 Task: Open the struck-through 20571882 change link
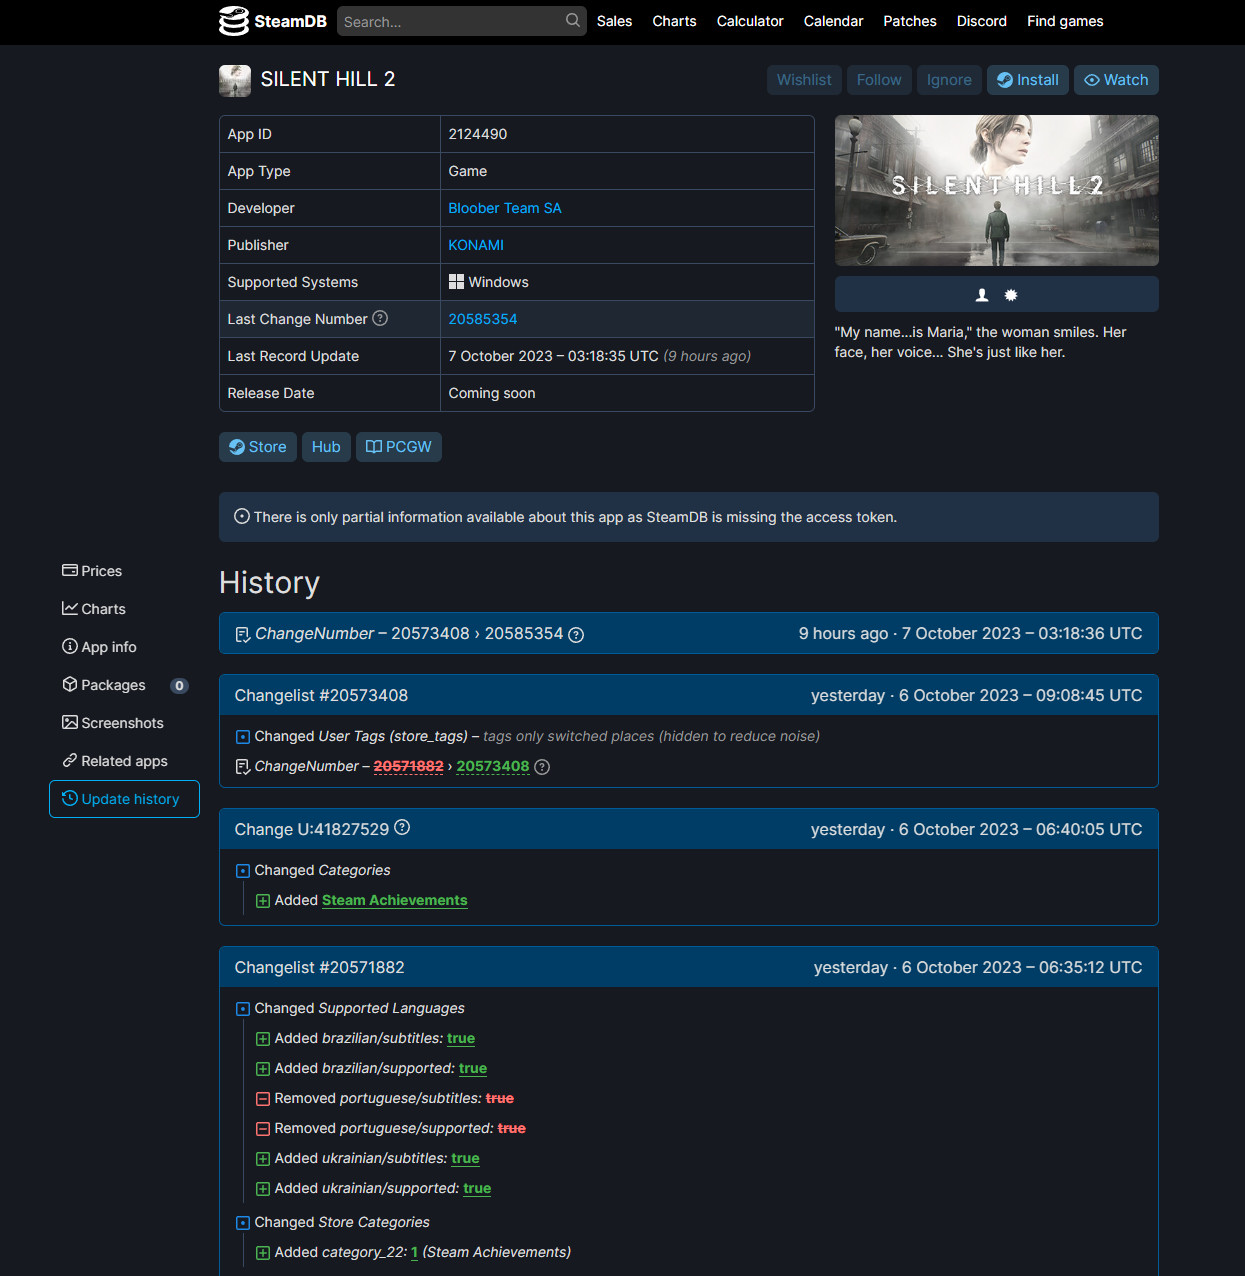click(x=409, y=766)
